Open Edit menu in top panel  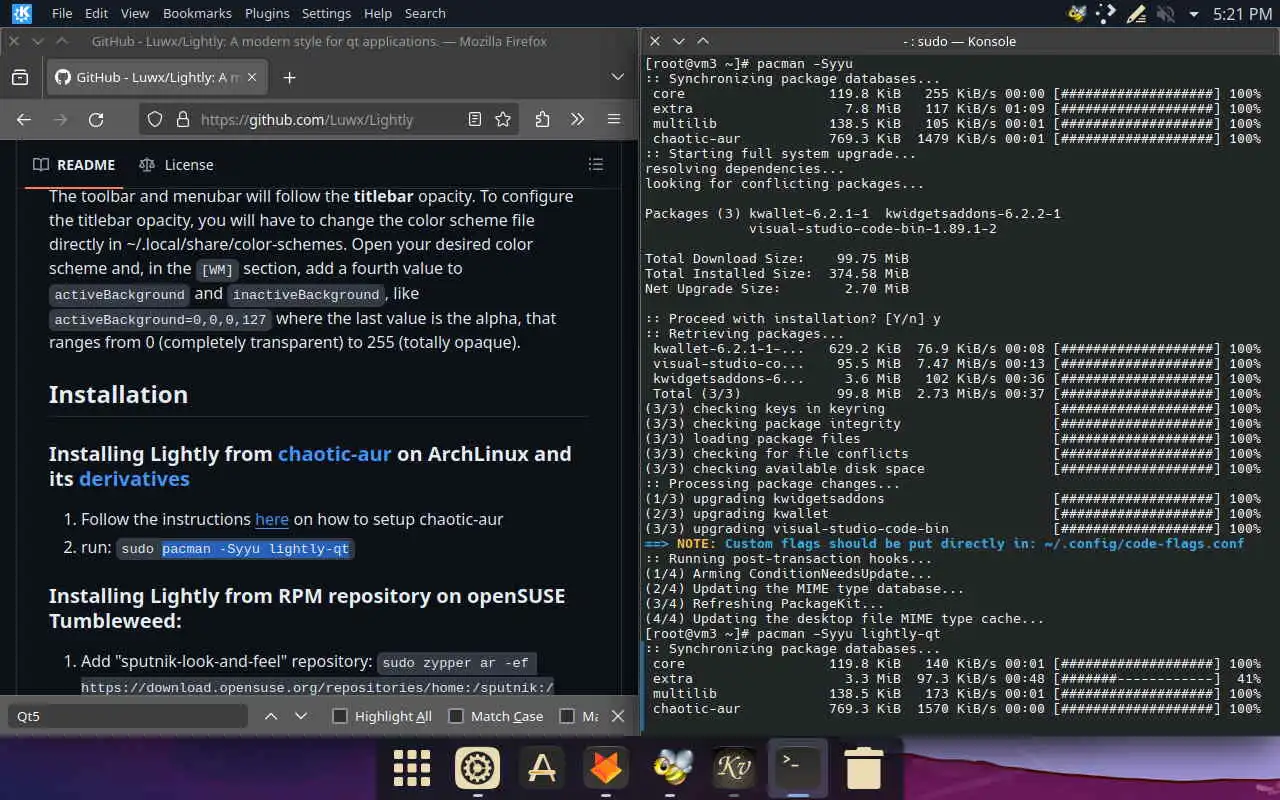tap(96, 13)
